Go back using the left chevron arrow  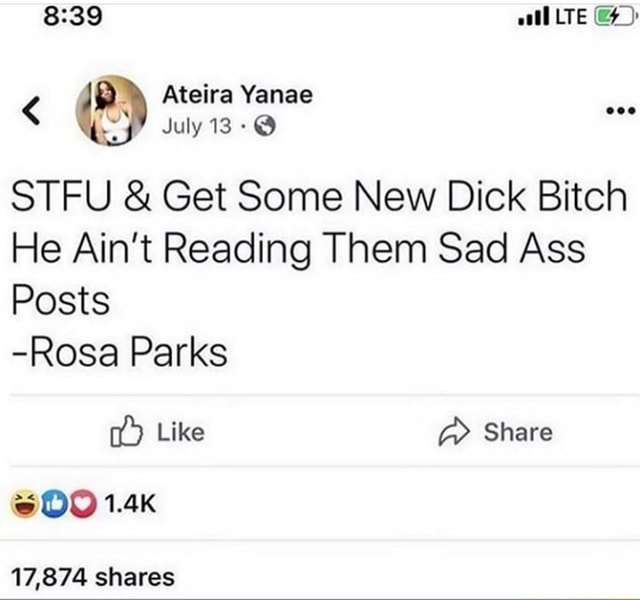pyautogui.click(x=31, y=110)
